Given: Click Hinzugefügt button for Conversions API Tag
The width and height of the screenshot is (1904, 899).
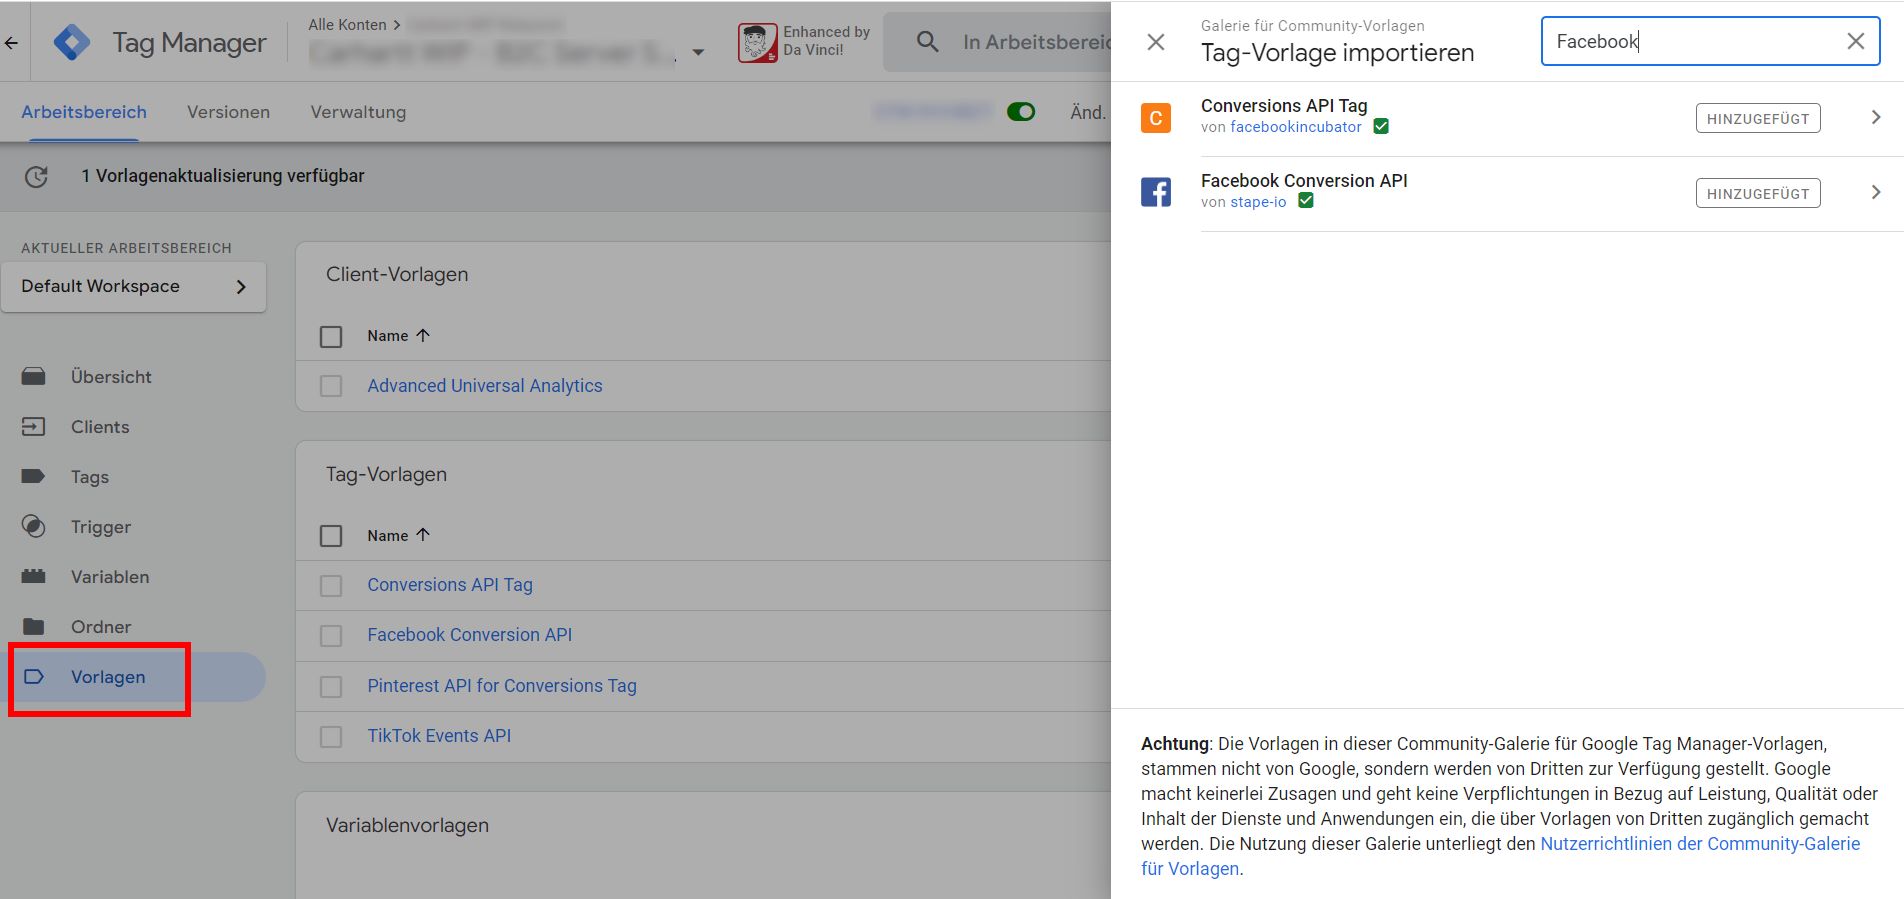Looking at the screenshot, I should pos(1758,118).
